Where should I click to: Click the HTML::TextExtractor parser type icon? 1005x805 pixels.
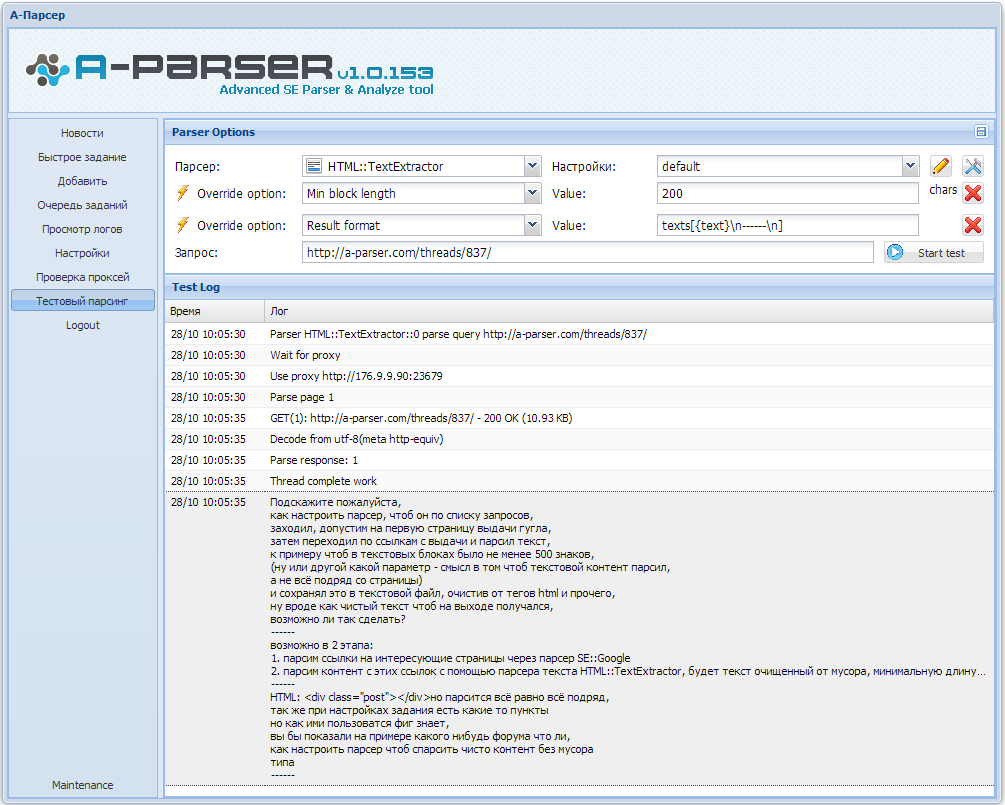tap(314, 167)
